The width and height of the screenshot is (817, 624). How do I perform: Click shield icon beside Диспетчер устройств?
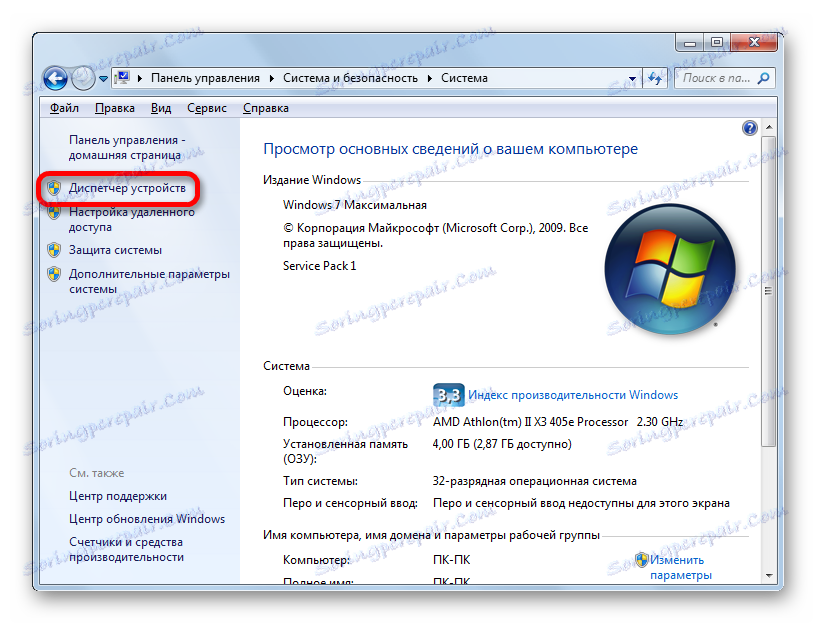pyautogui.click(x=54, y=188)
